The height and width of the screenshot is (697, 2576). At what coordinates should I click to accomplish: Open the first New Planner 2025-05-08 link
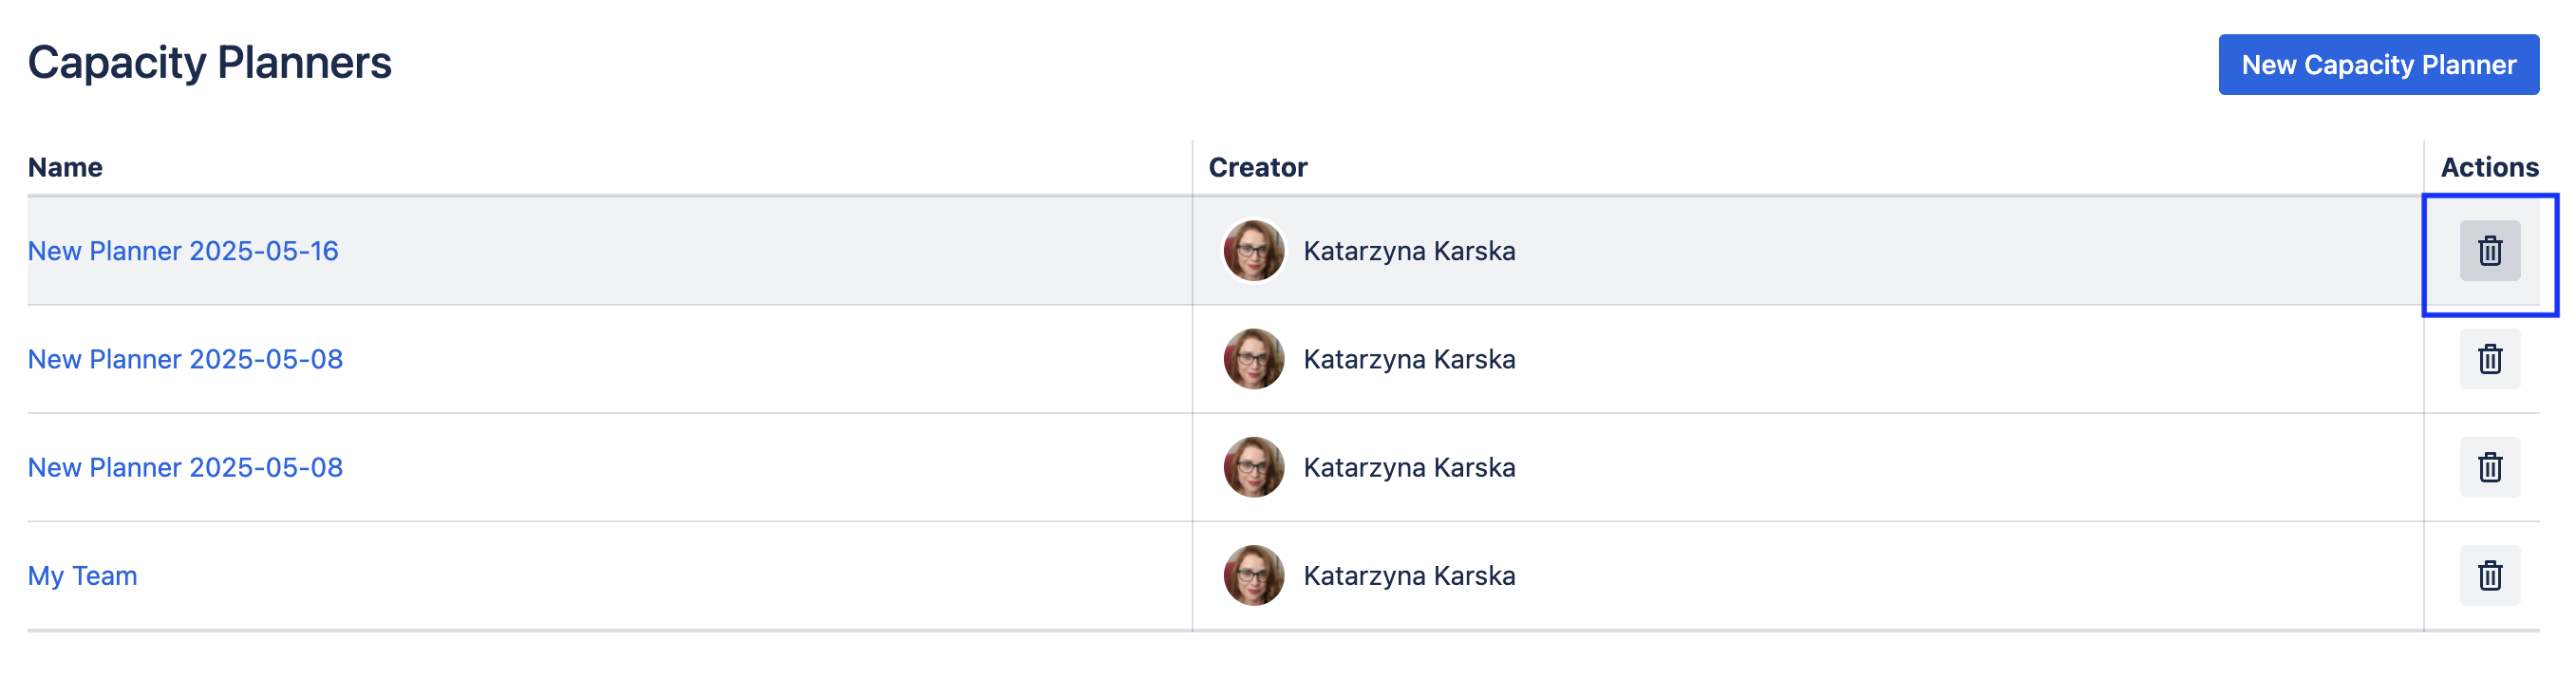185,359
